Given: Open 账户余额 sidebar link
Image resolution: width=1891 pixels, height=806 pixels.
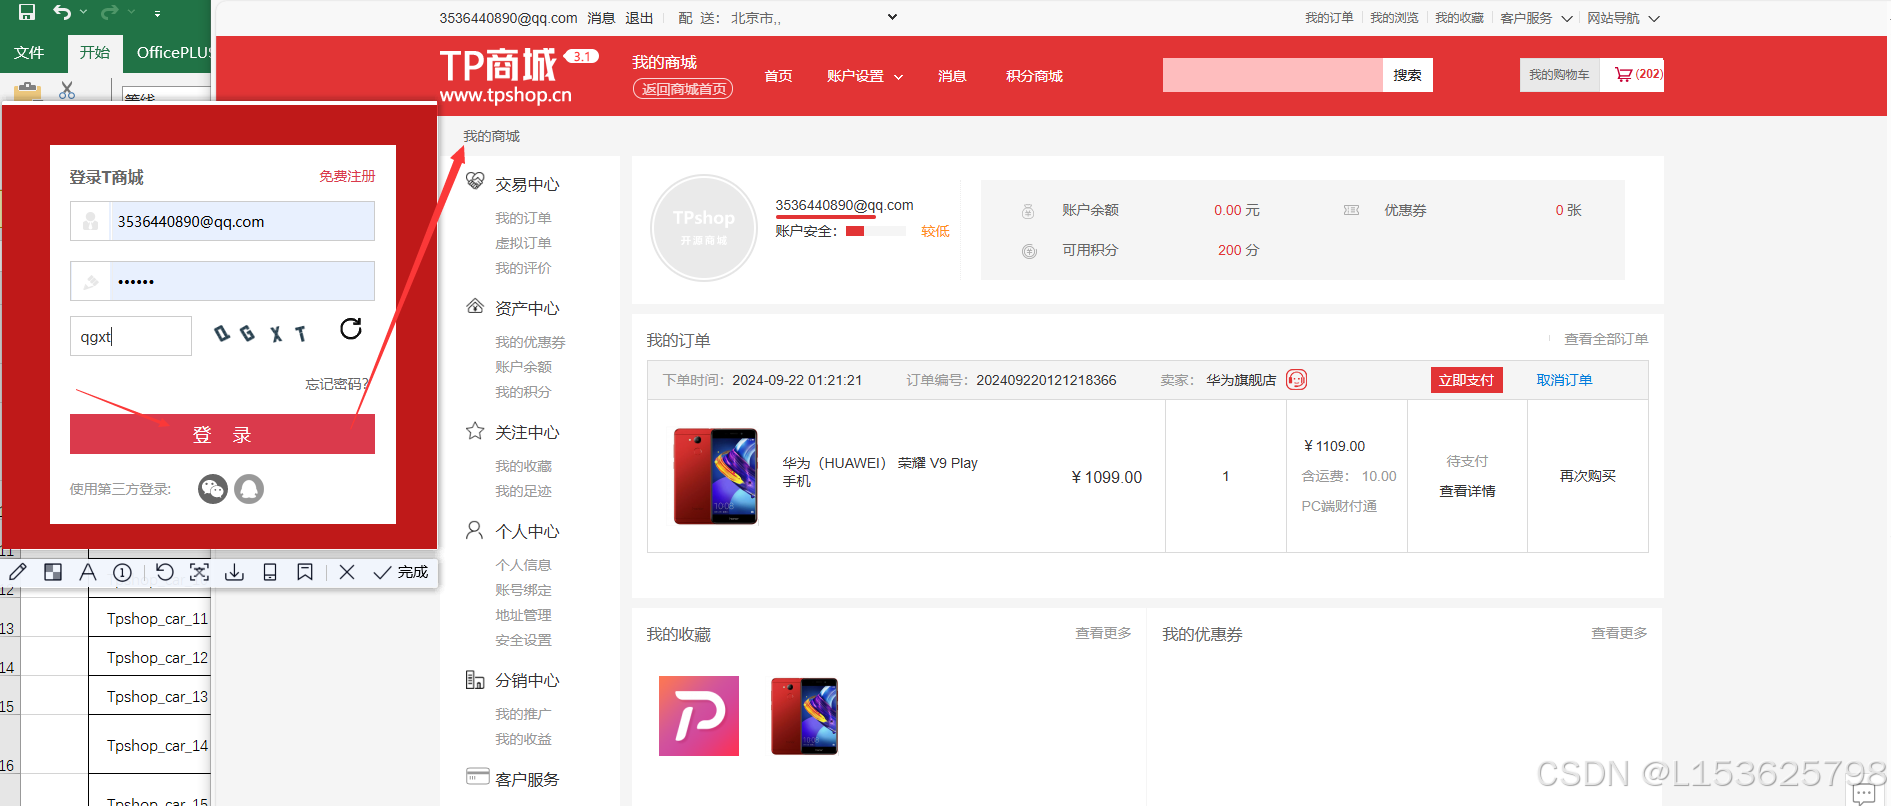Looking at the screenshot, I should click(x=523, y=367).
